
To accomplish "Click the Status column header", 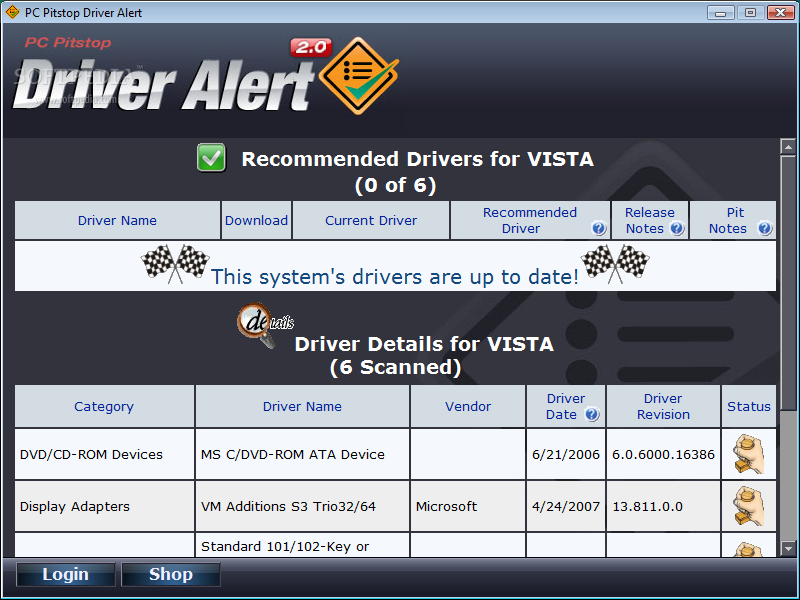I will [748, 407].
